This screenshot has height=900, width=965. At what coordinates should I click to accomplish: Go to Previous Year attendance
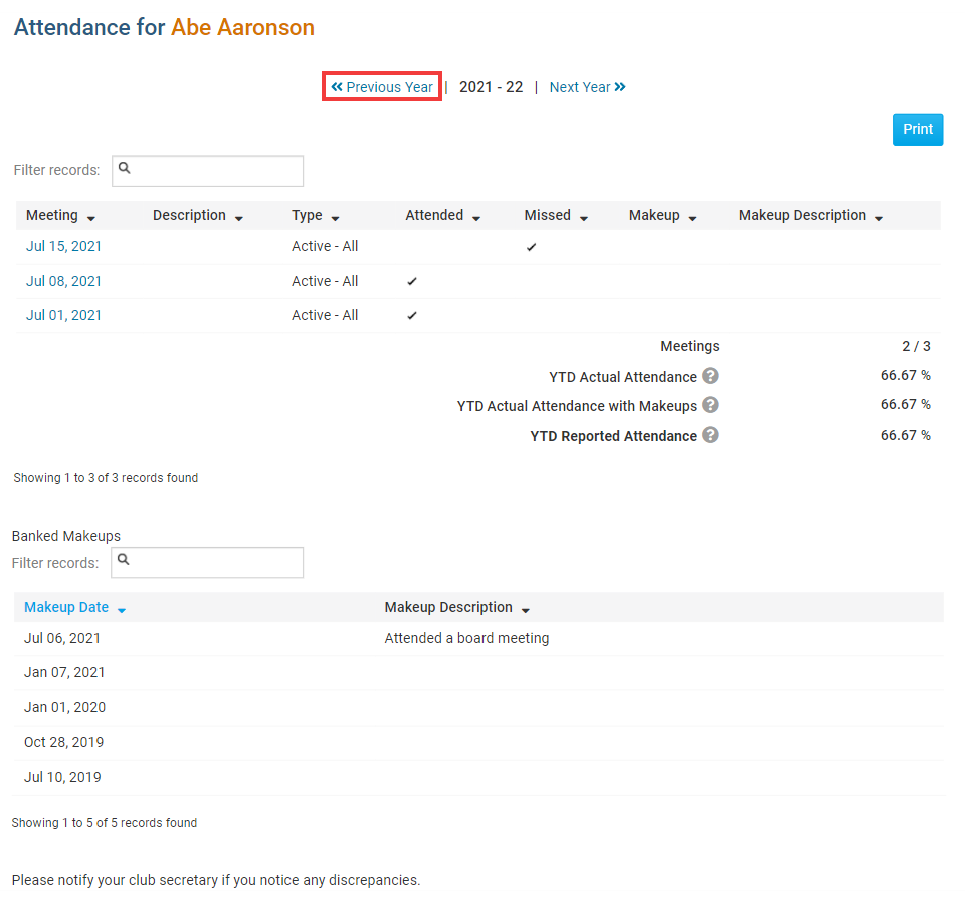[x=382, y=87]
